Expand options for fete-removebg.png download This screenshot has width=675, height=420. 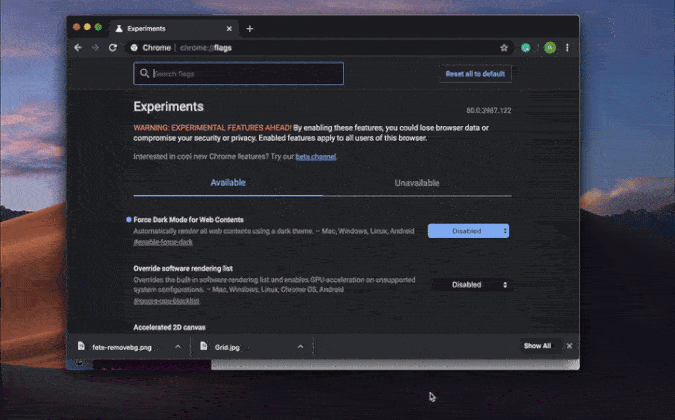[x=178, y=346]
